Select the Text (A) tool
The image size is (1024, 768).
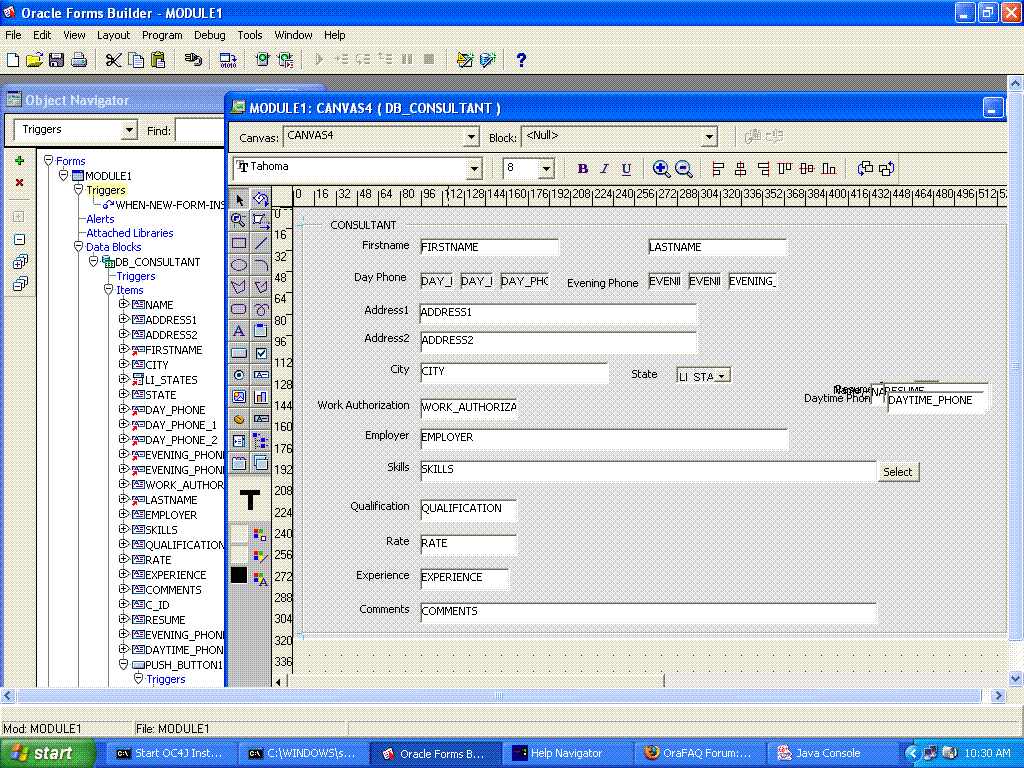239,331
